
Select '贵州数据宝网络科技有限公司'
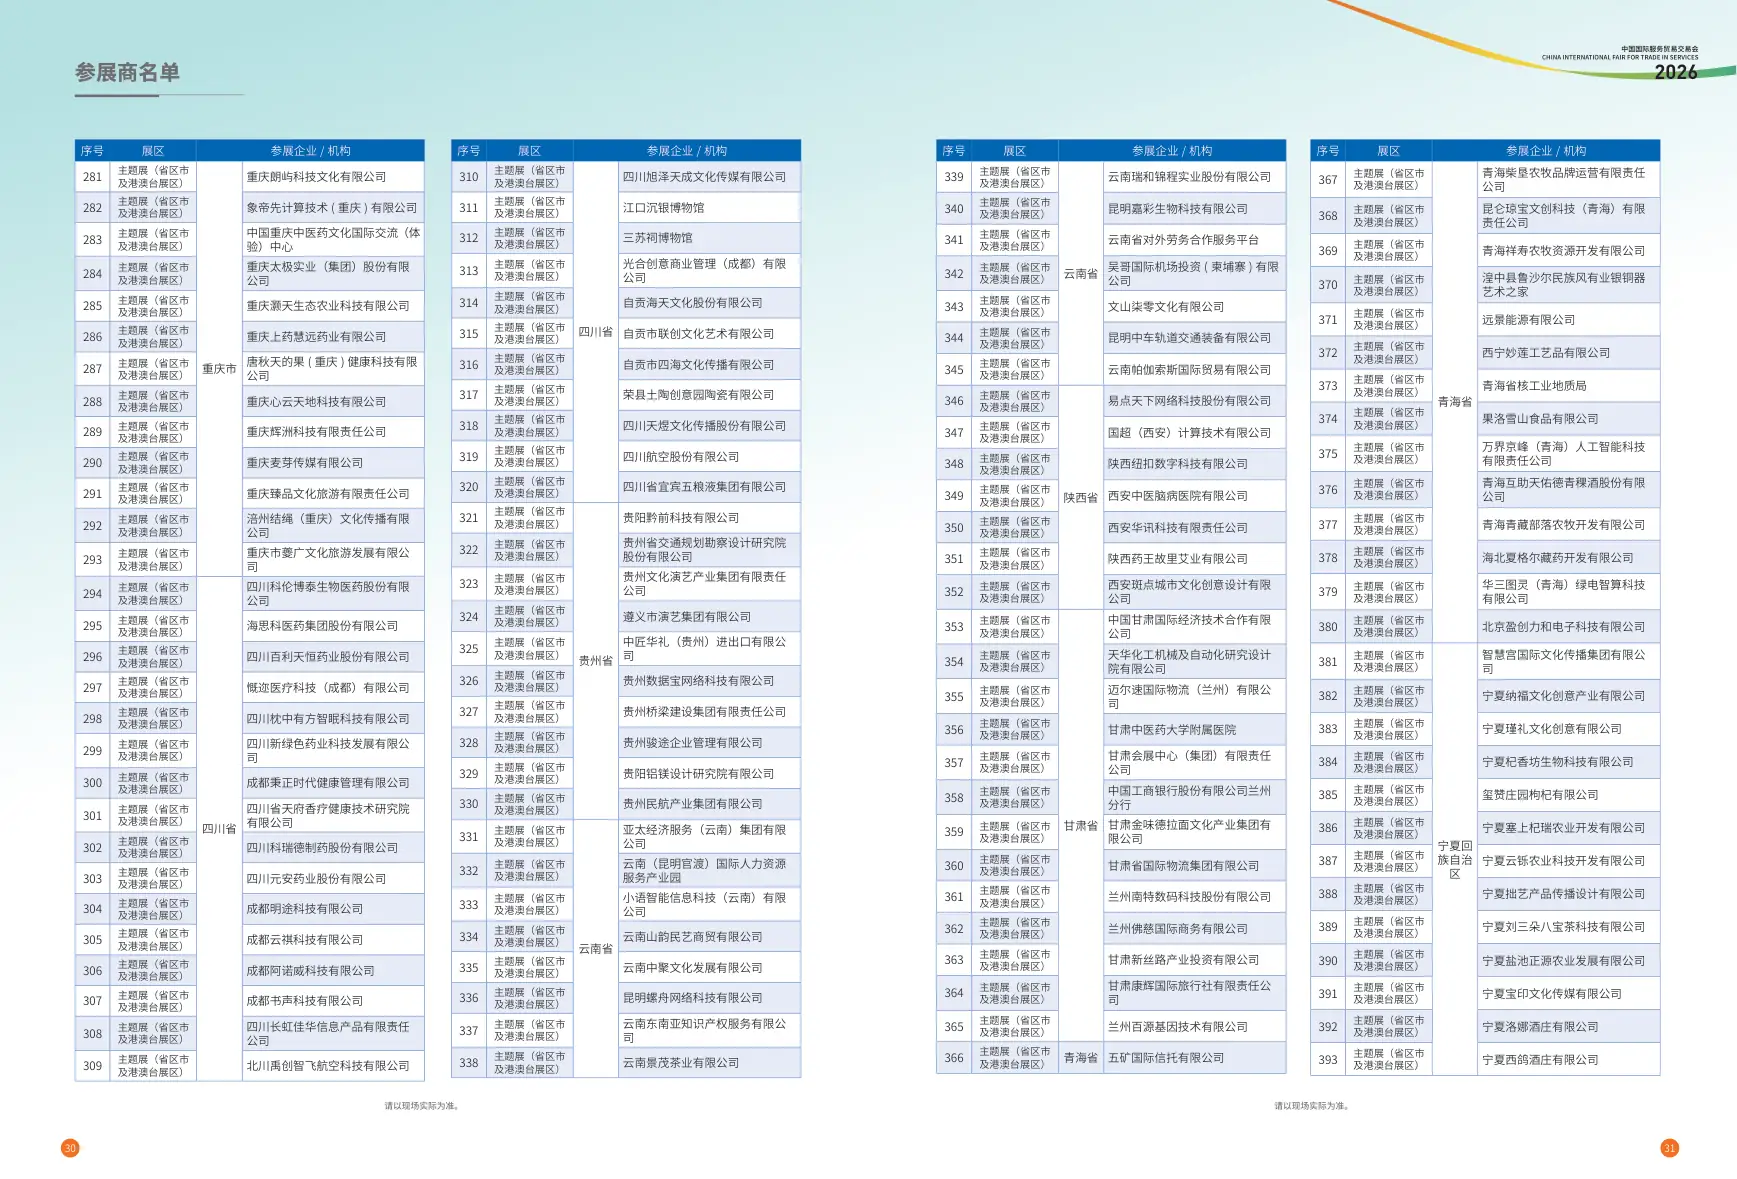pyautogui.click(x=698, y=681)
